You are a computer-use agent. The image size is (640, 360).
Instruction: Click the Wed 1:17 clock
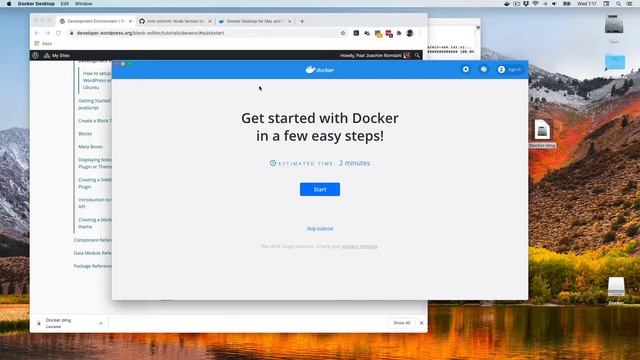point(587,4)
